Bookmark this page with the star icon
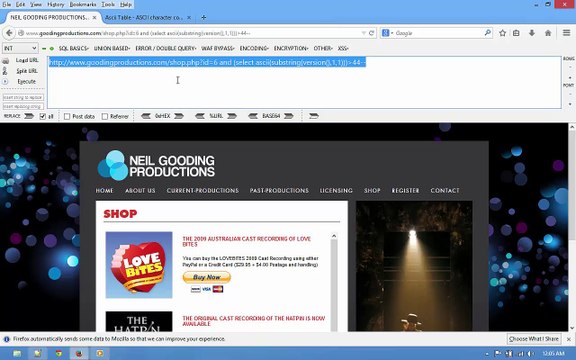 [x=502, y=33]
